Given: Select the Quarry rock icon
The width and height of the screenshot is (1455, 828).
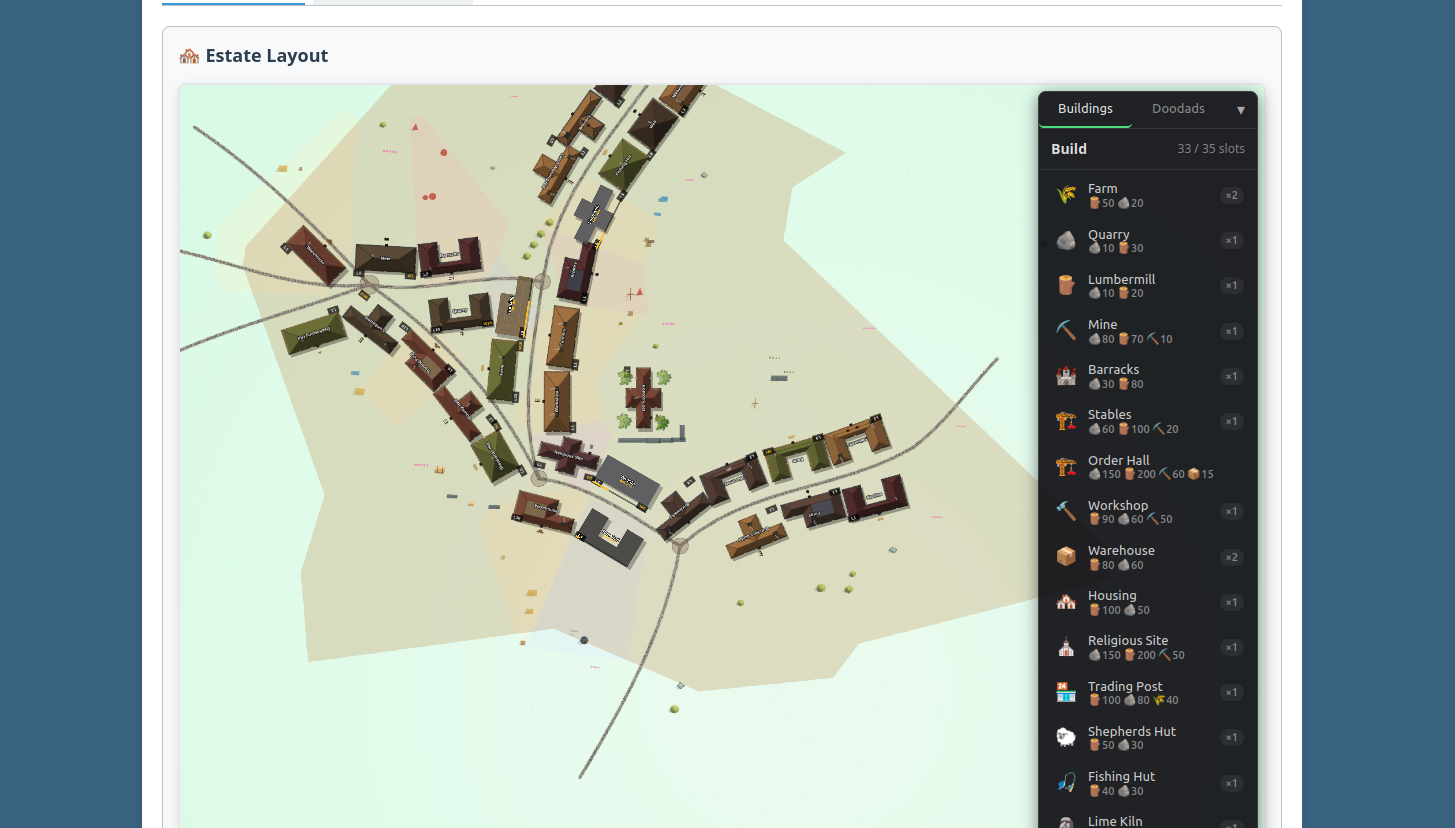Looking at the screenshot, I should pyautogui.click(x=1066, y=240).
